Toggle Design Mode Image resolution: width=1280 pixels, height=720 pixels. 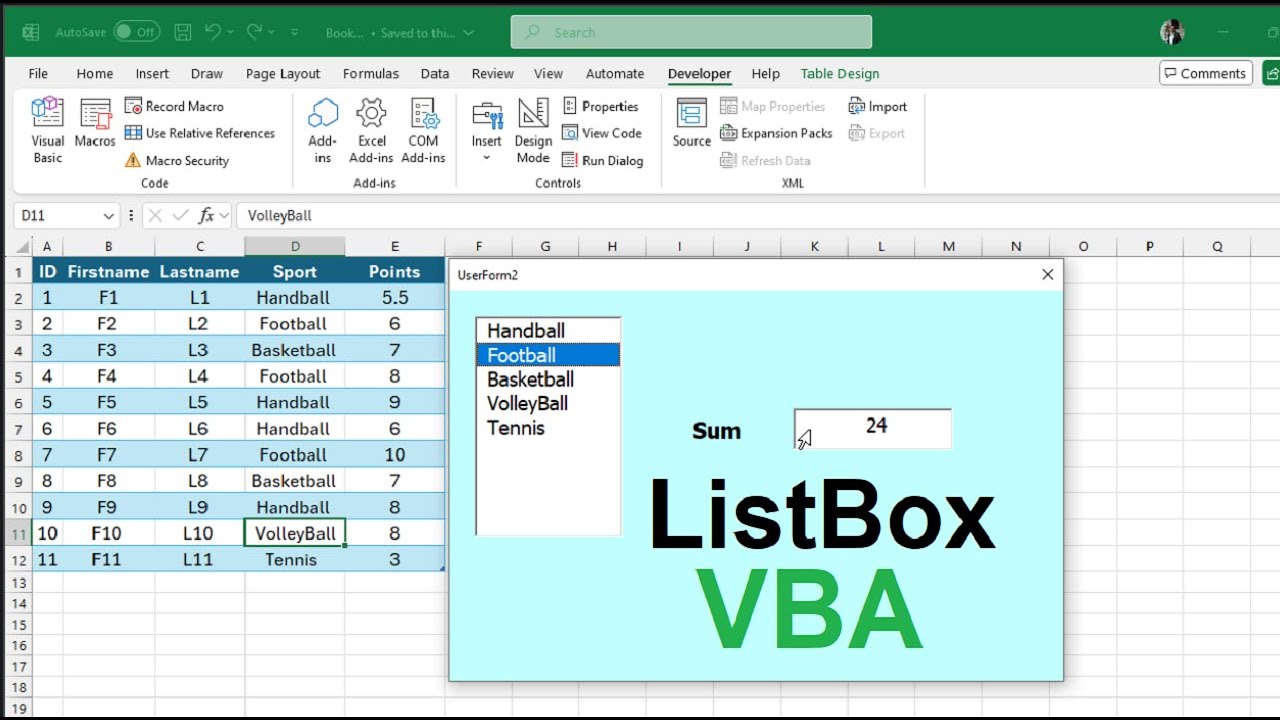(x=533, y=131)
